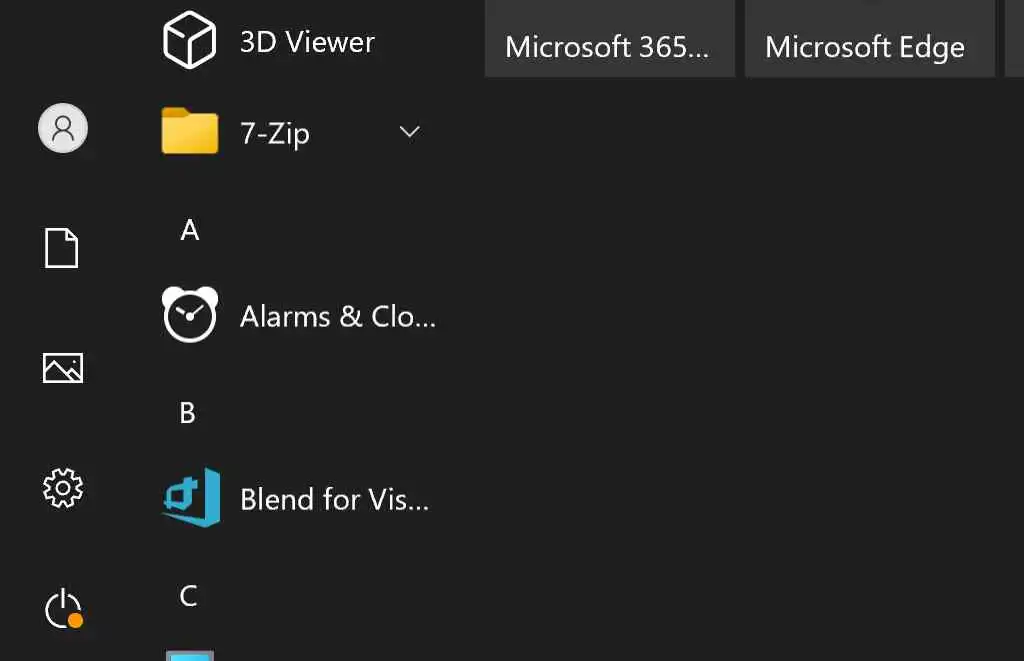Viewport: 1024px width, 661px height.
Task: Click the Alarms & Clock icon
Action: [189, 315]
